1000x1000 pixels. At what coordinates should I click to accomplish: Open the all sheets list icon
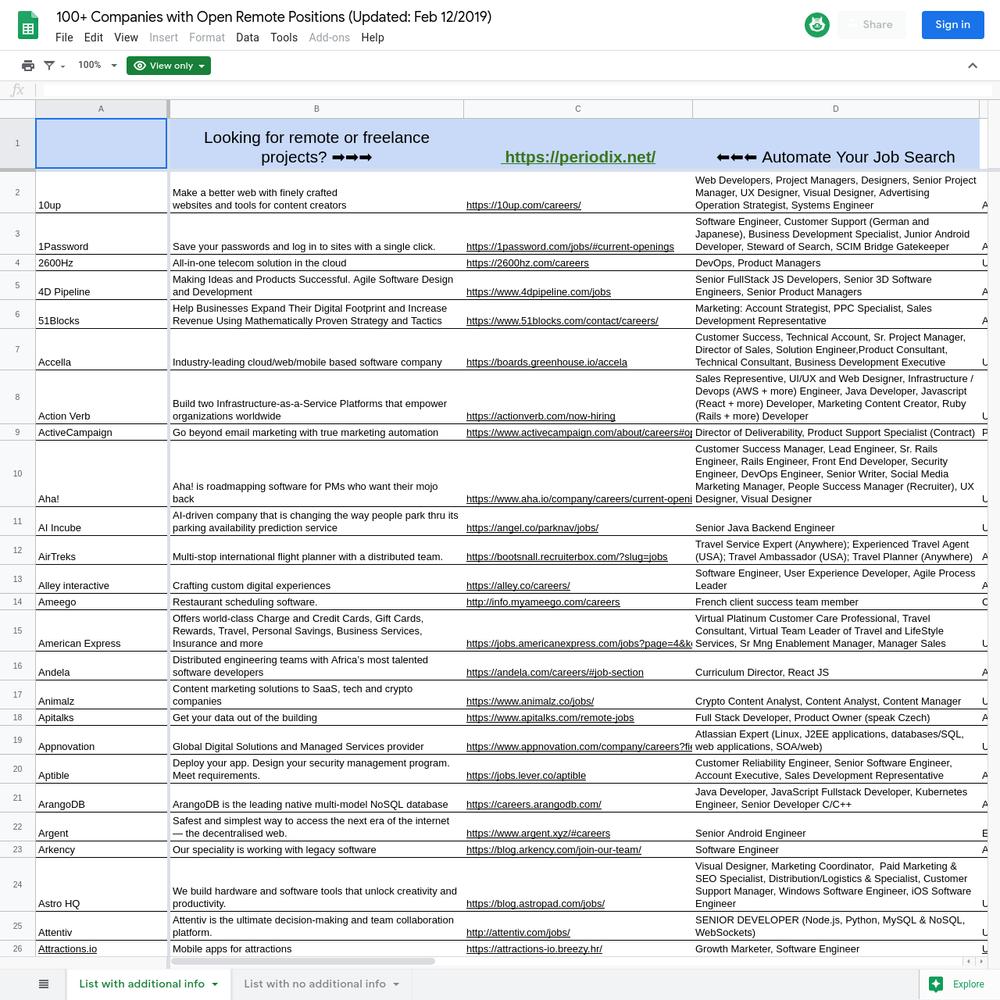(x=43, y=984)
